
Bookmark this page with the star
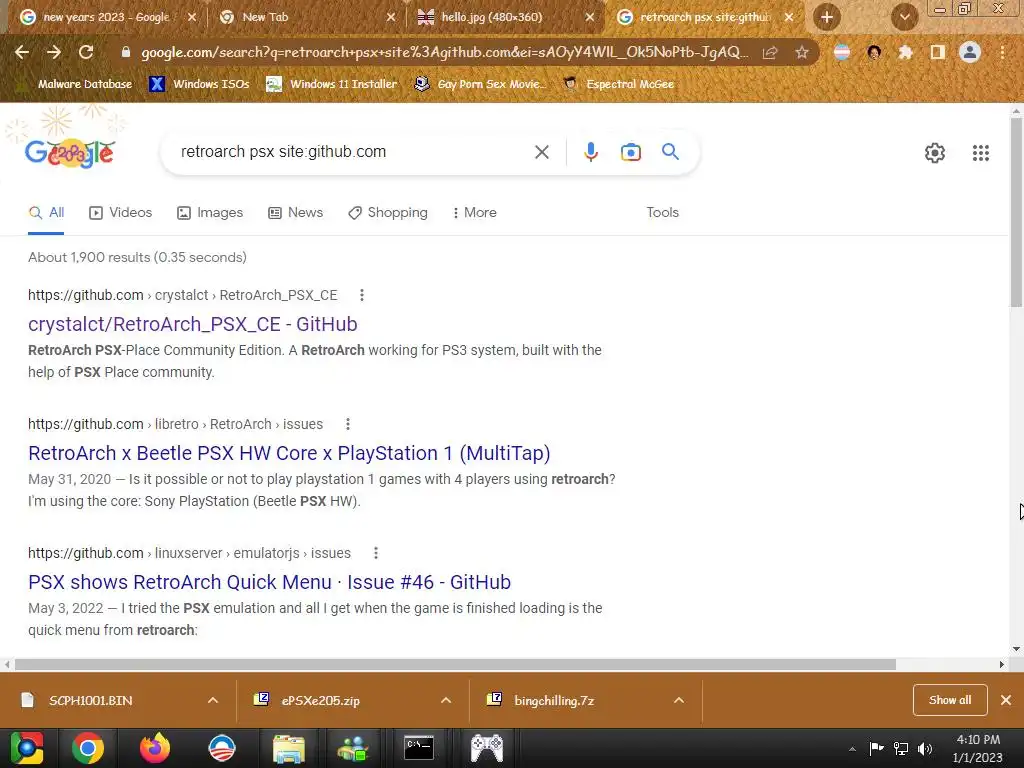click(802, 52)
